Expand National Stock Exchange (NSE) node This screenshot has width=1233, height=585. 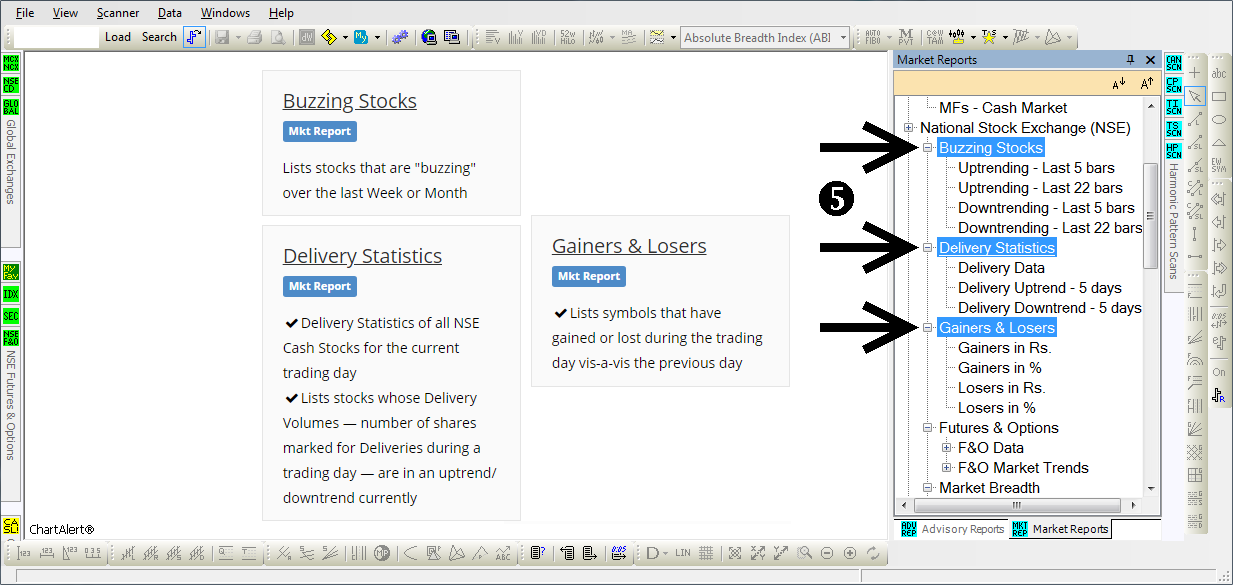pos(908,128)
